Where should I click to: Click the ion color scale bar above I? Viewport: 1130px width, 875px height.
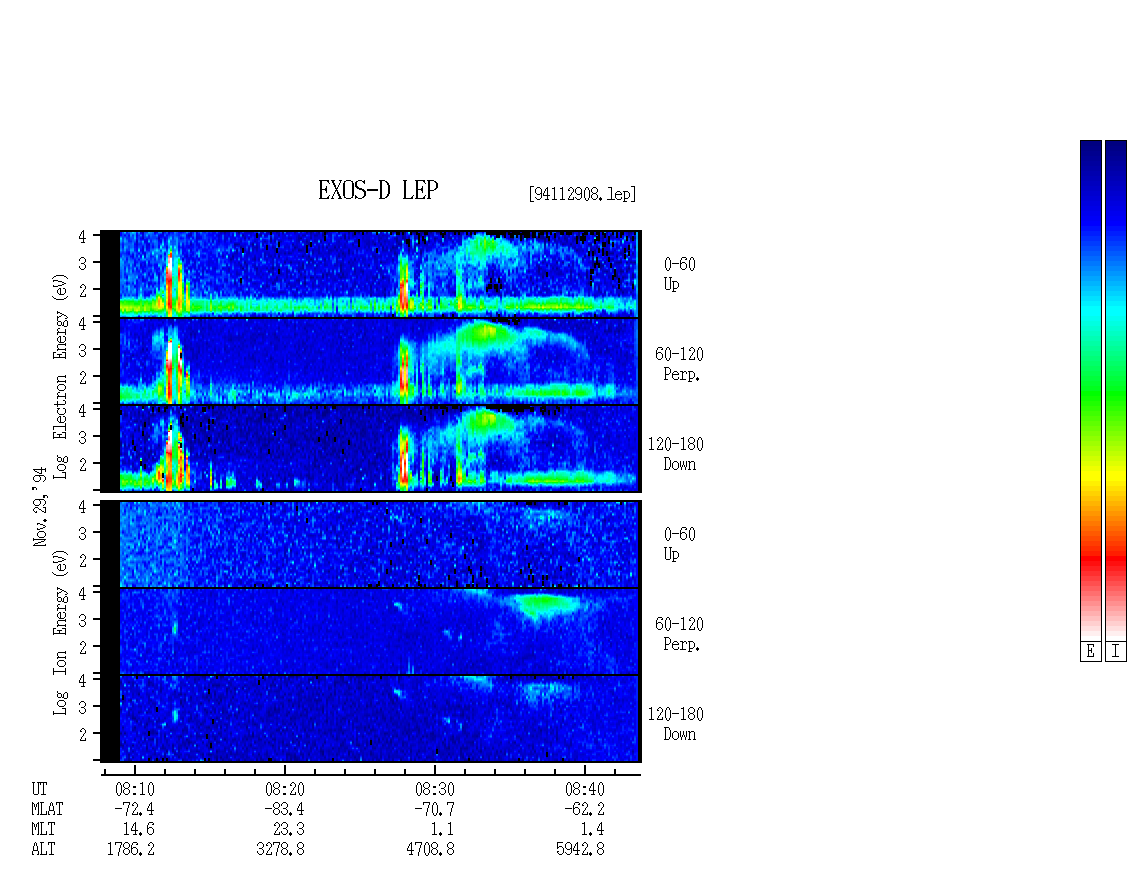pyautogui.click(x=1116, y=390)
